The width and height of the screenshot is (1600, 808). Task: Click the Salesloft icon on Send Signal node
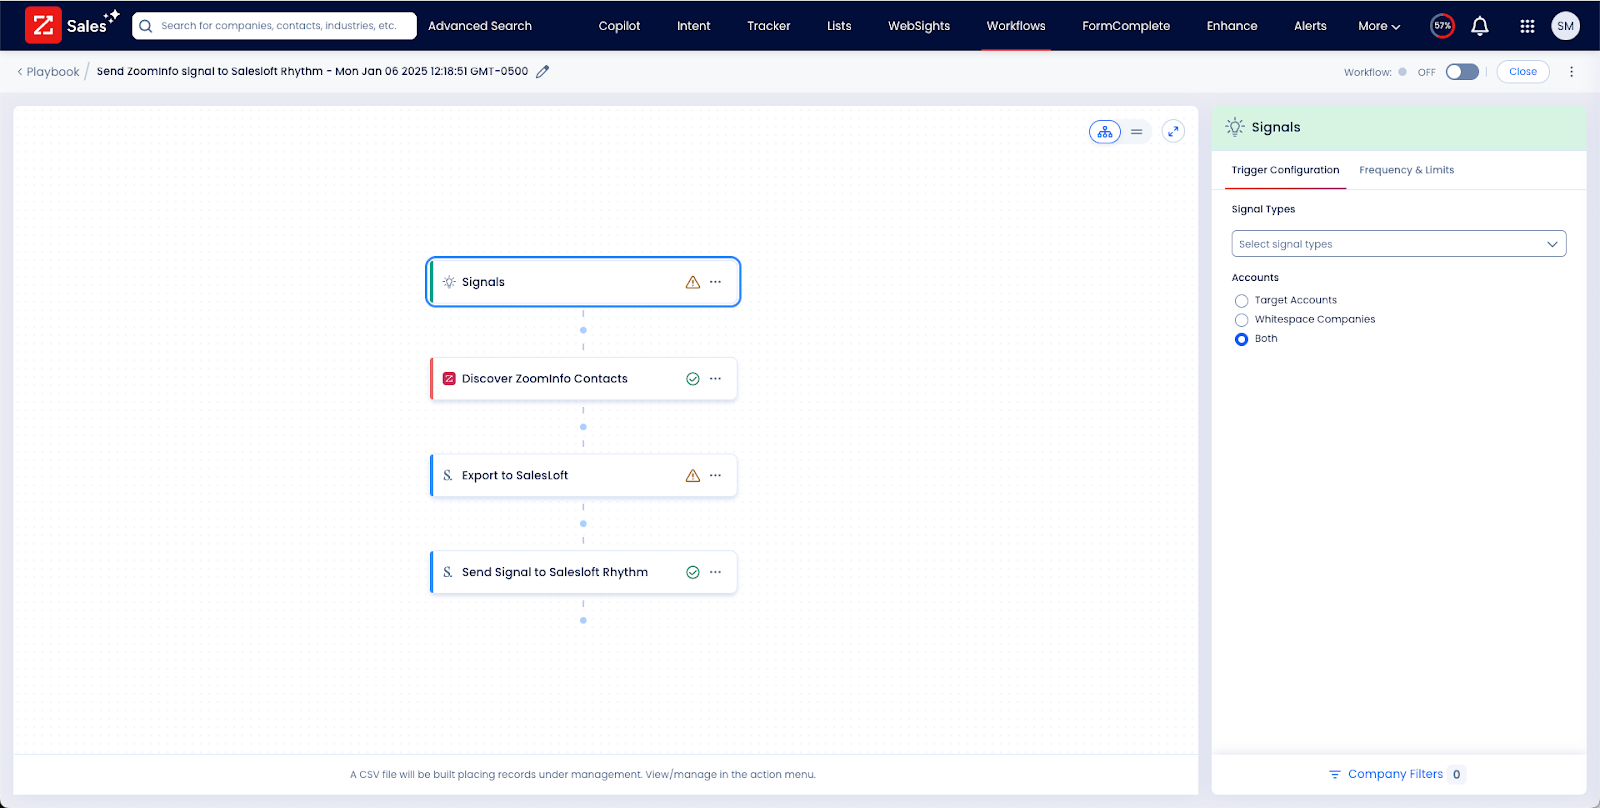point(448,572)
